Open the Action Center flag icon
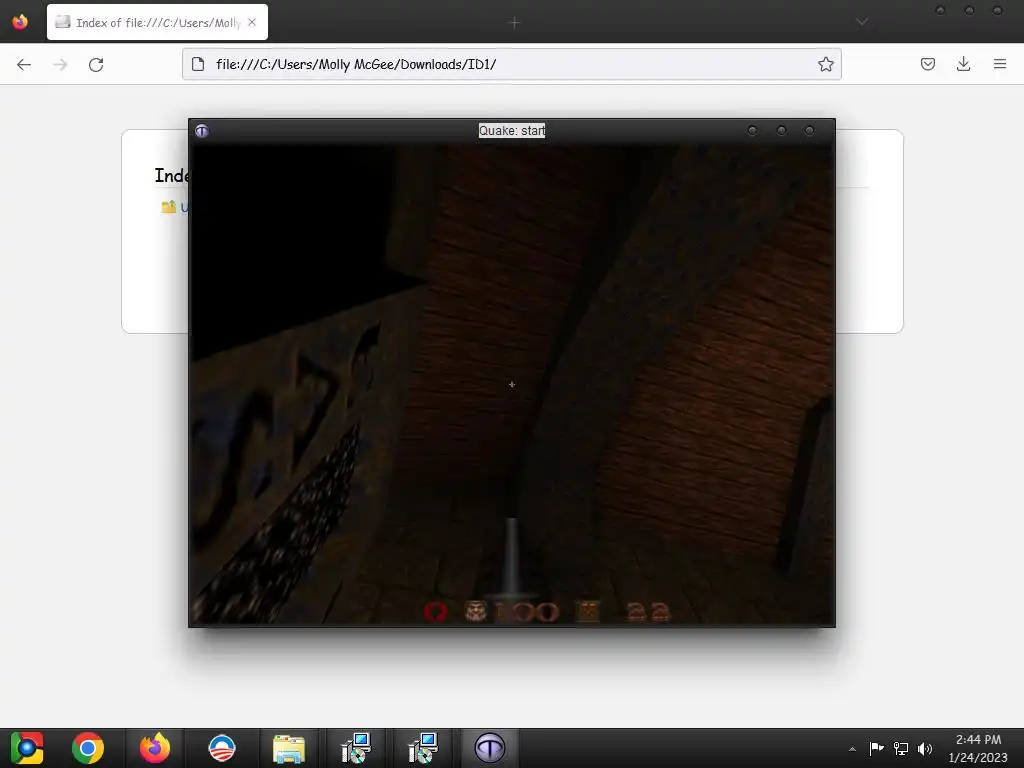1024x768 pixels. [876, 748]
